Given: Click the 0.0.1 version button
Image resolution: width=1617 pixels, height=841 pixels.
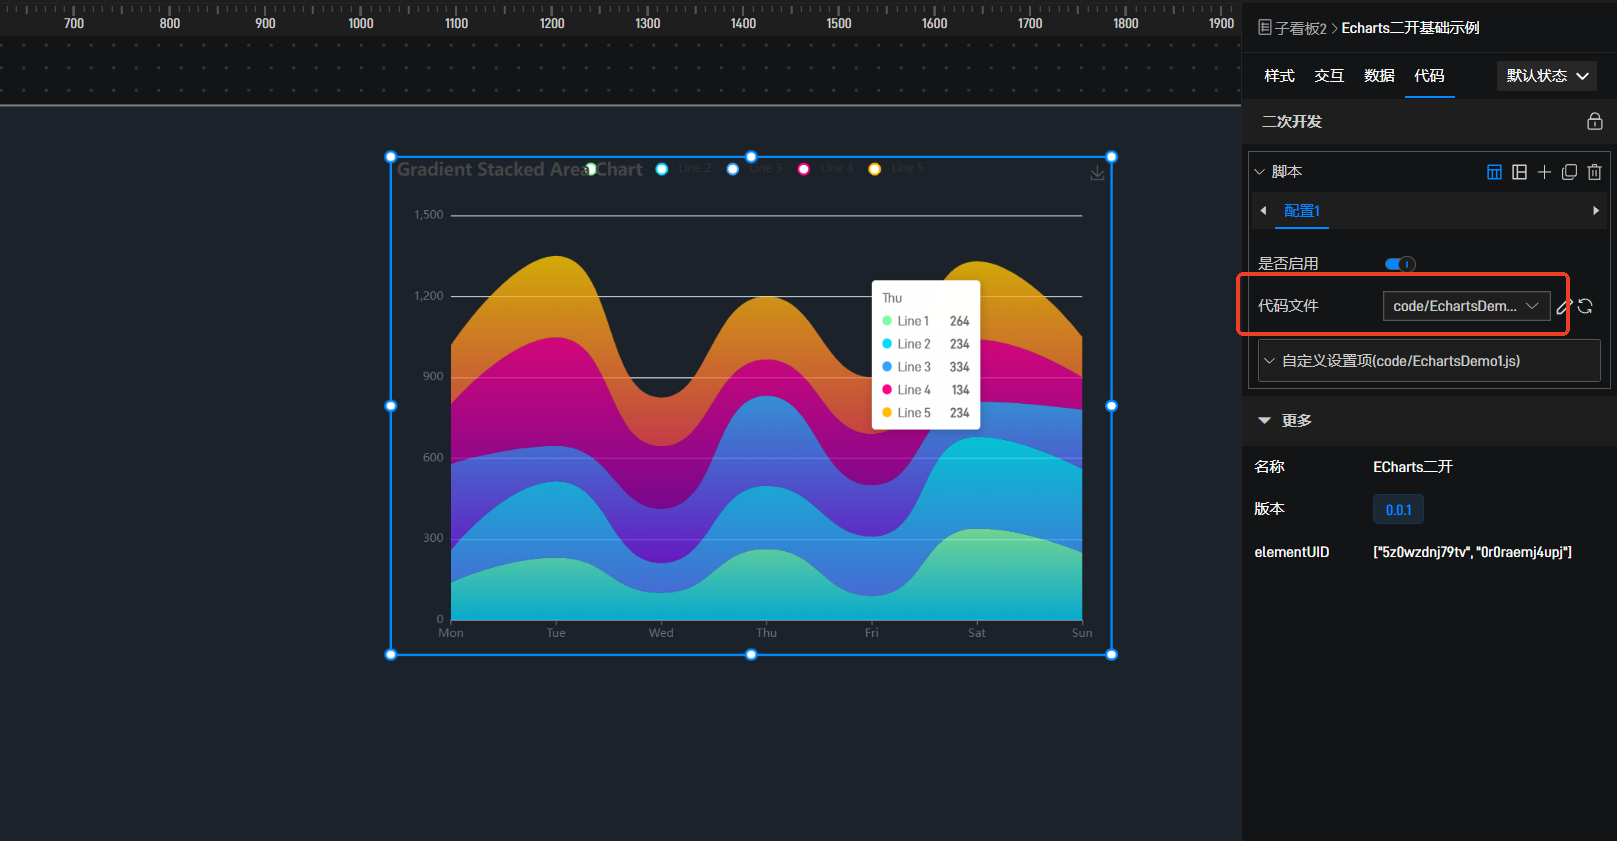Looking at the screenshot, I should [1398, 510].
